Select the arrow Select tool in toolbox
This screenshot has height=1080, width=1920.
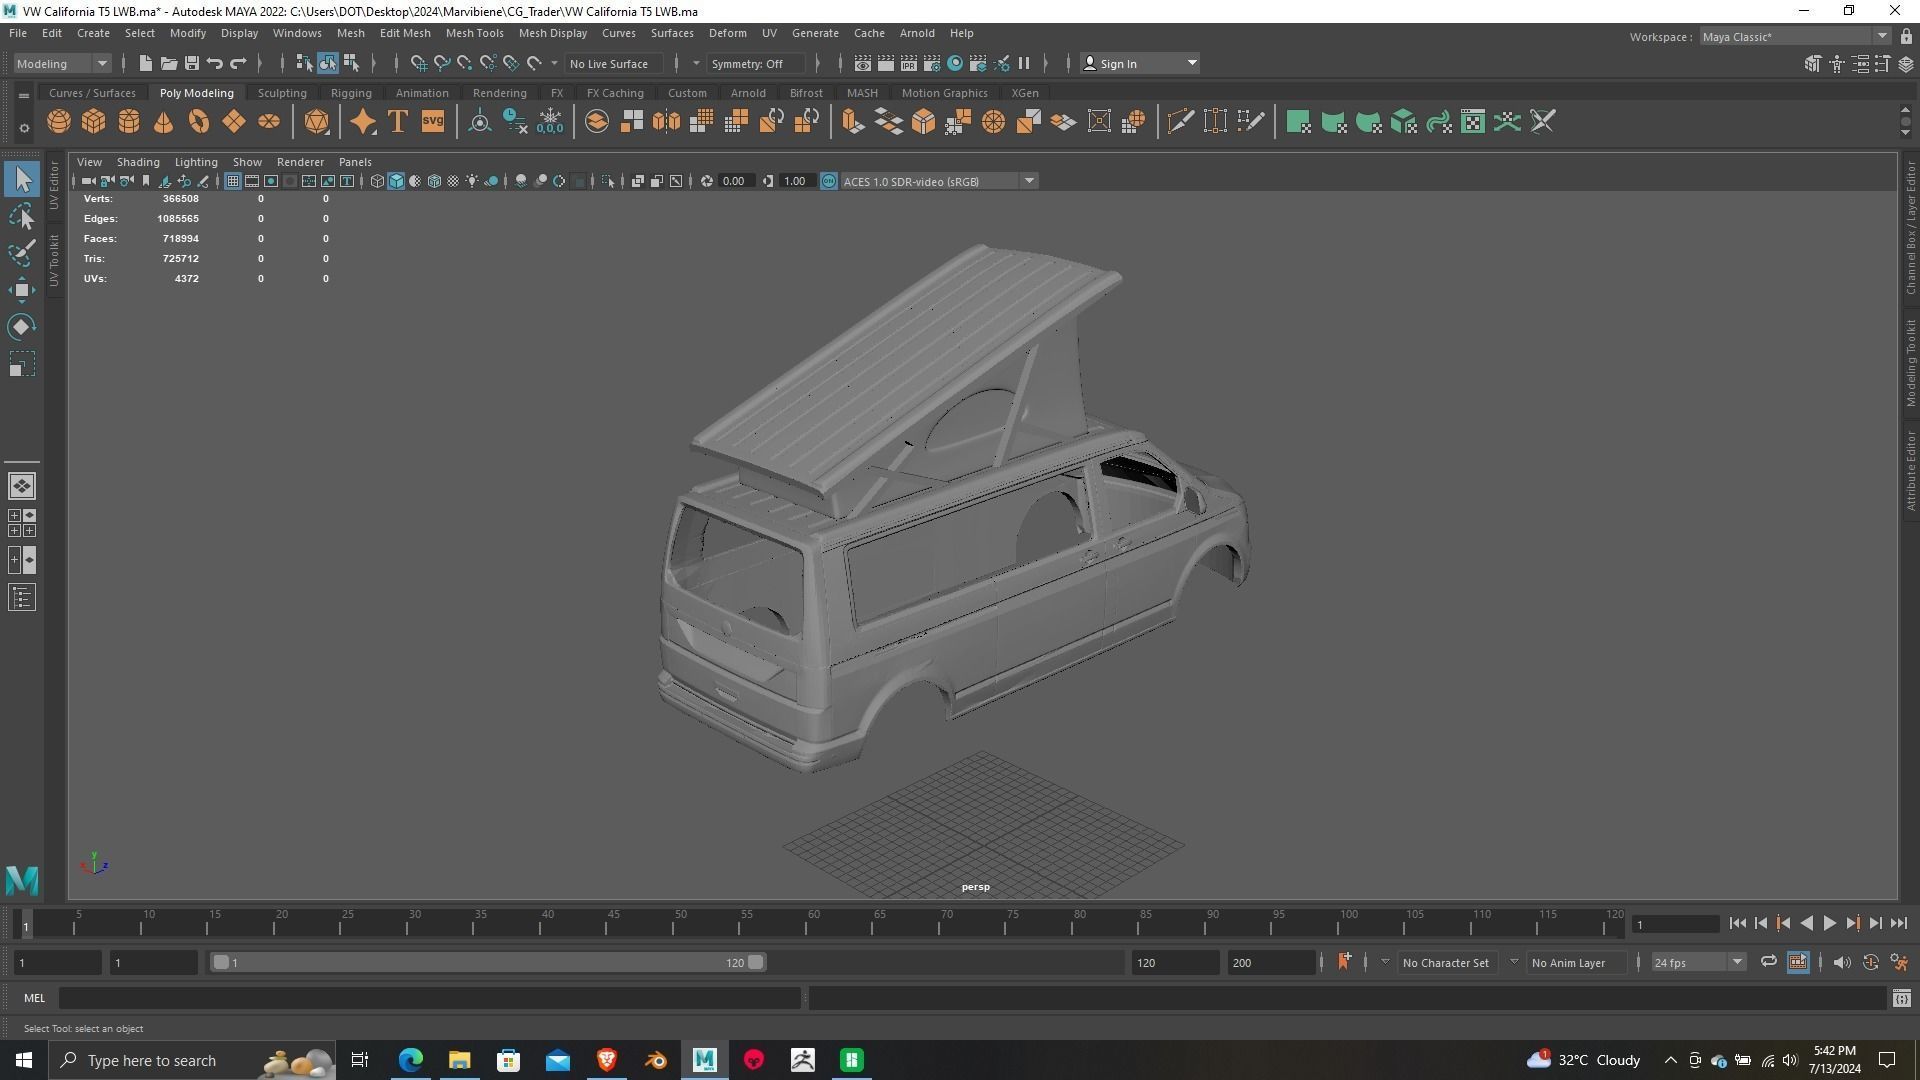coord(22,180)
